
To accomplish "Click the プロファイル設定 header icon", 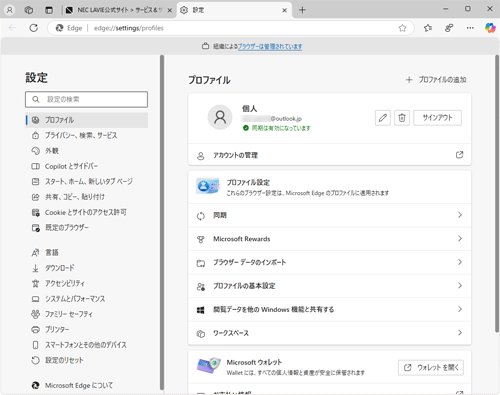I will point(208,186).
